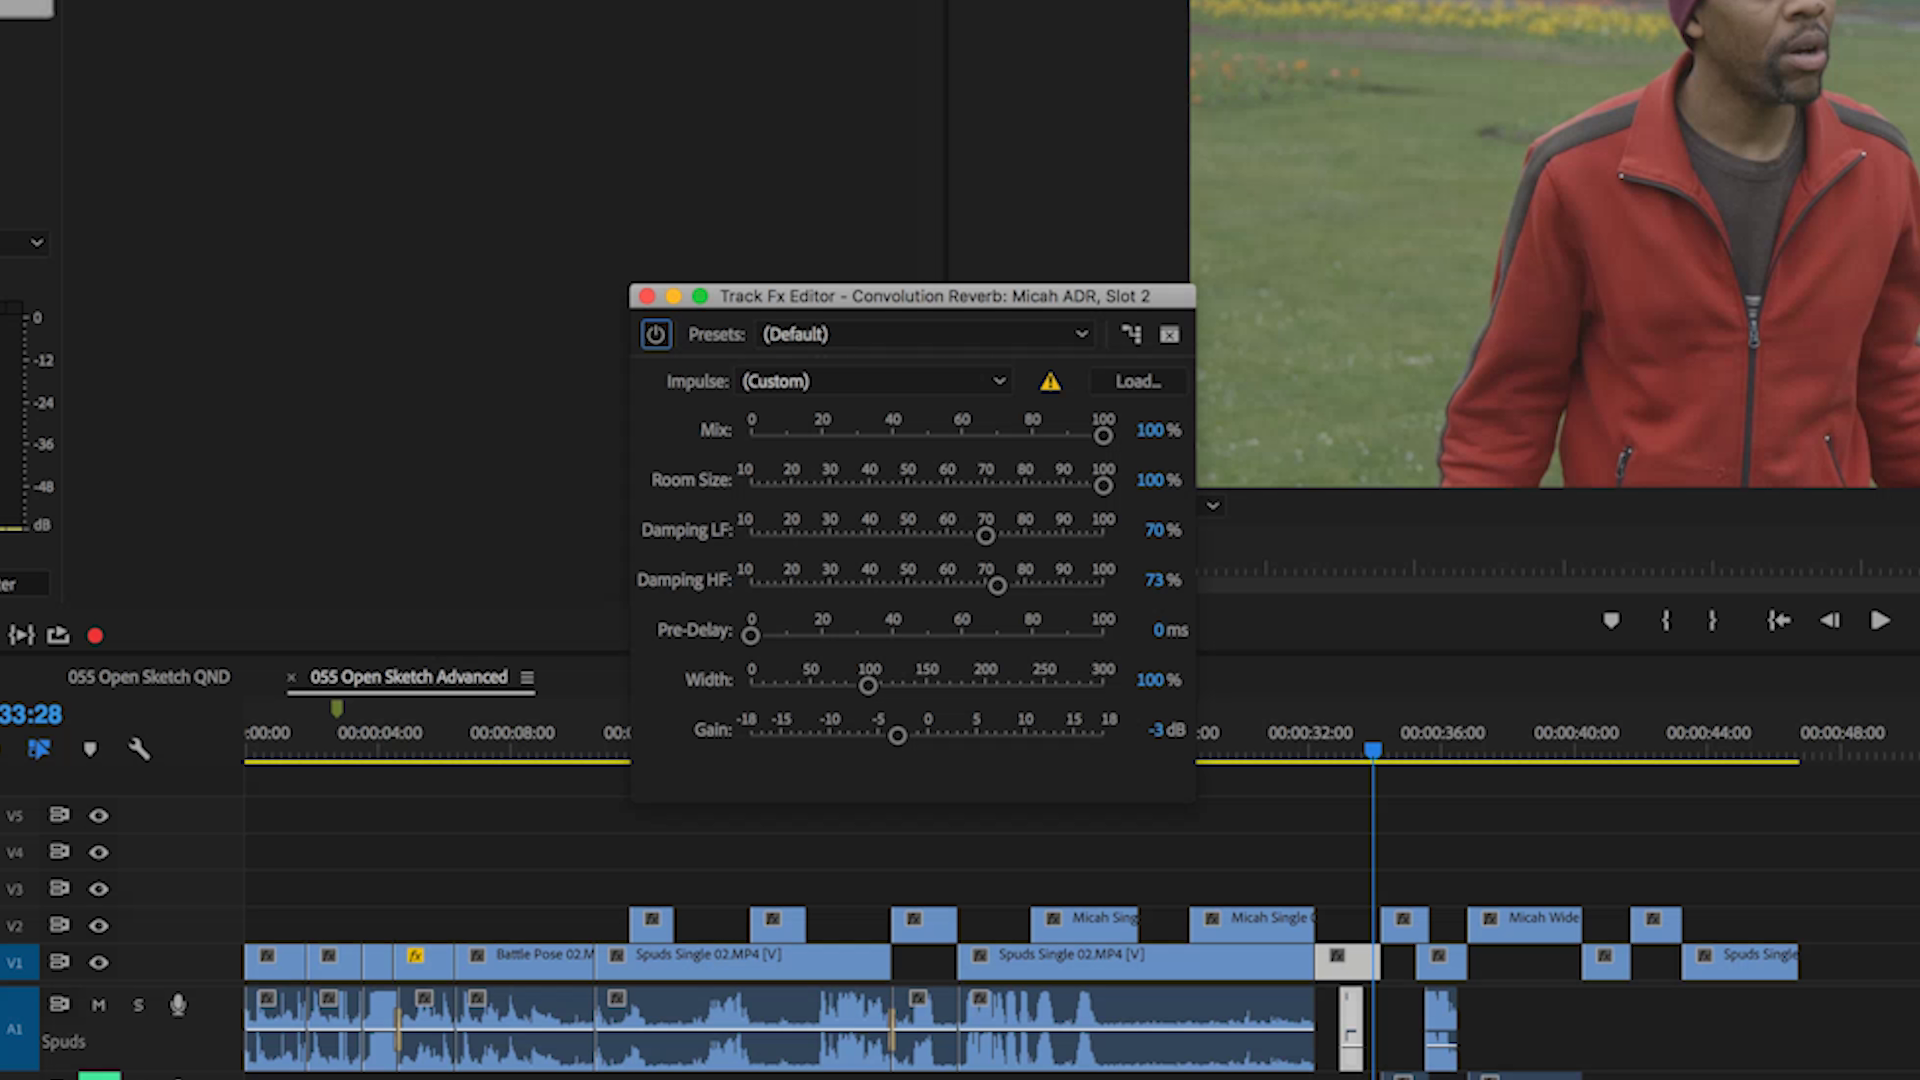Image resolution: width=1920 pixels, height=1080 pixels.
Task: Click the Width slider handle
Action: click(x=868, y=686)
